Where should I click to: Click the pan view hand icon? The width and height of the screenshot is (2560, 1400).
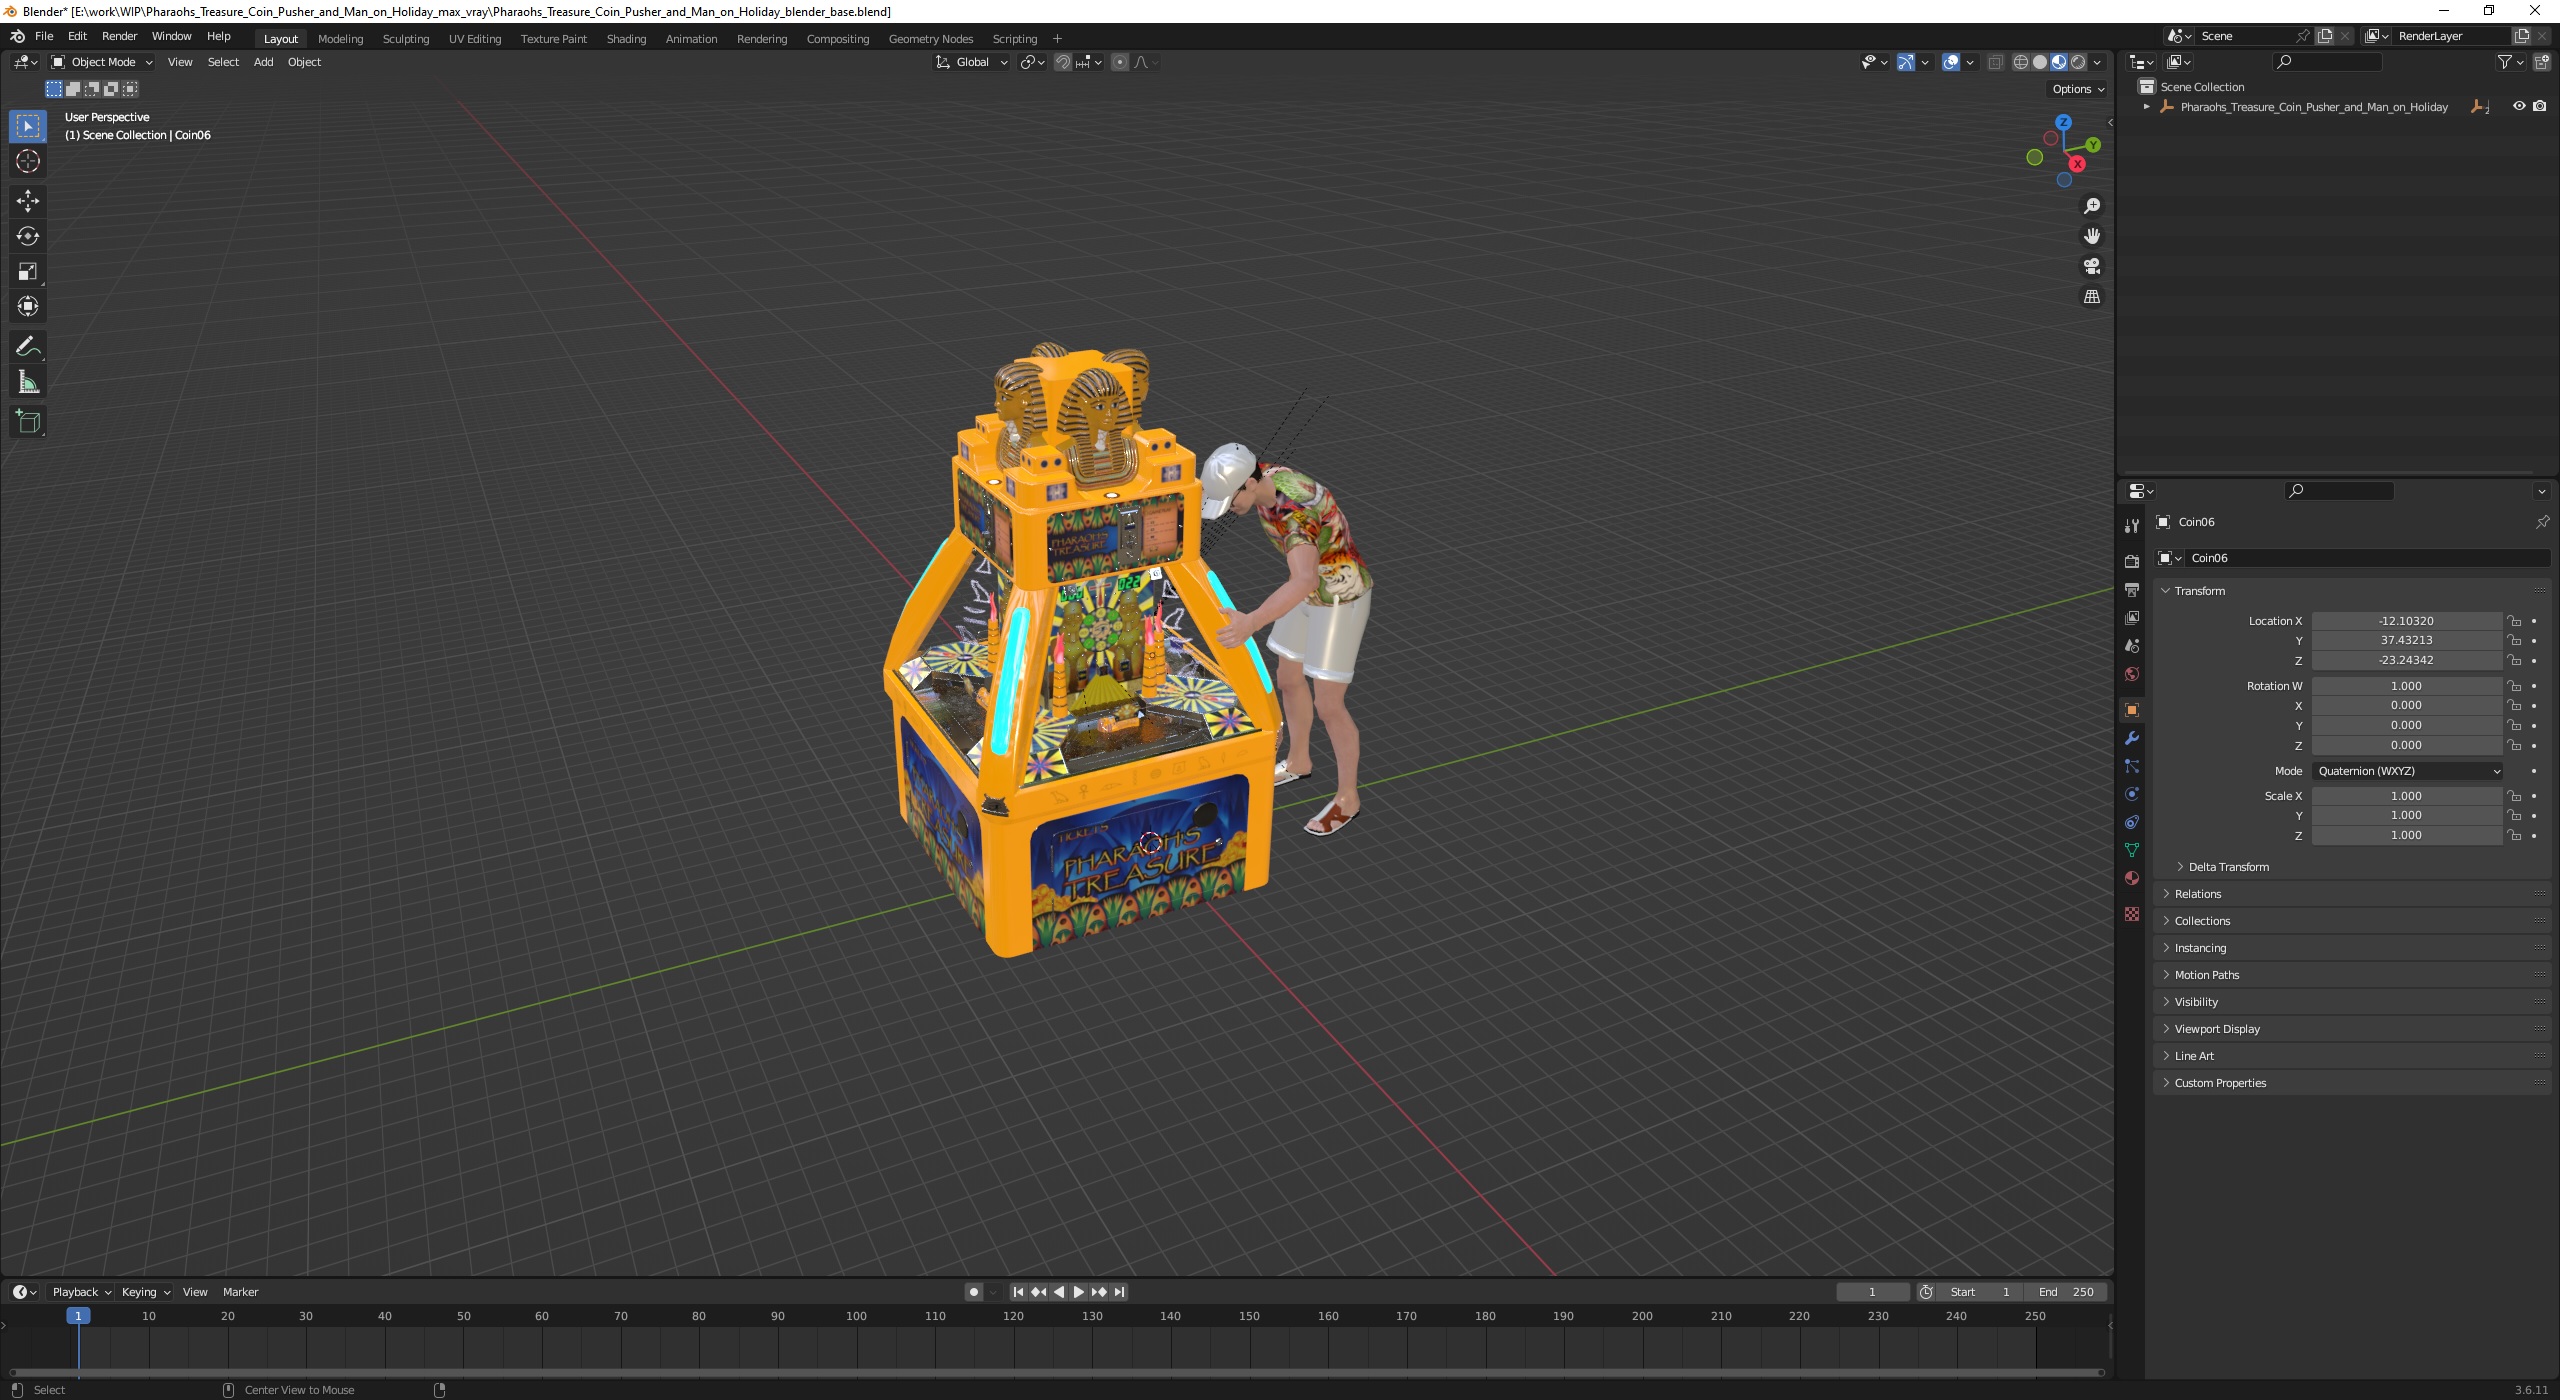(2091, 236)
